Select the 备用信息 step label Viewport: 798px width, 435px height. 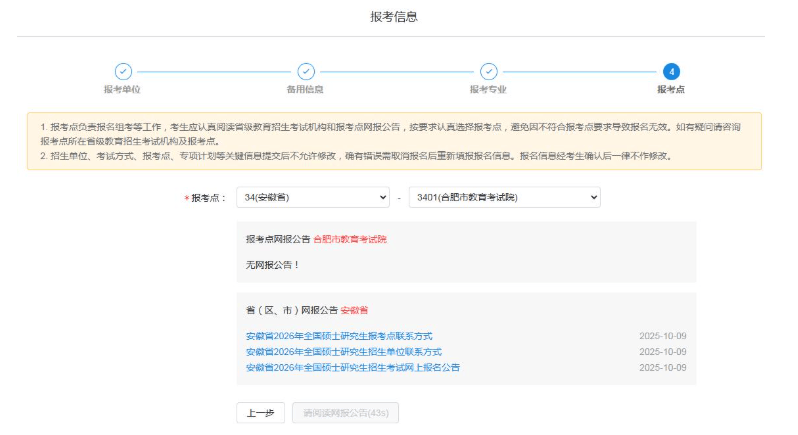point(305,90)
